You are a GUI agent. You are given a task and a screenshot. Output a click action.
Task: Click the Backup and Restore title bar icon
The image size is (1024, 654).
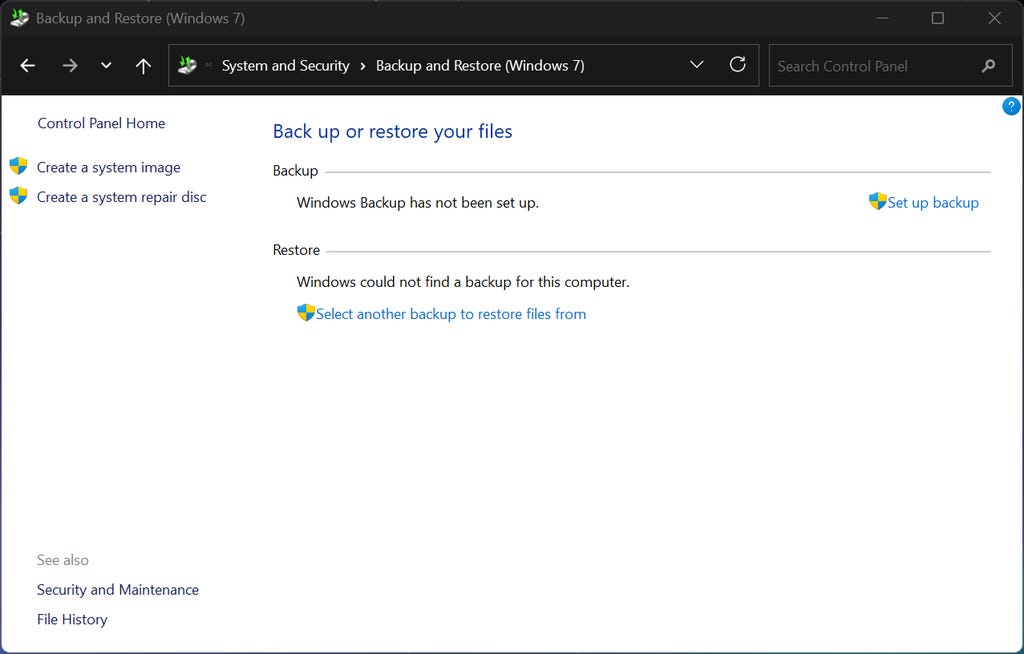(19, 18)
